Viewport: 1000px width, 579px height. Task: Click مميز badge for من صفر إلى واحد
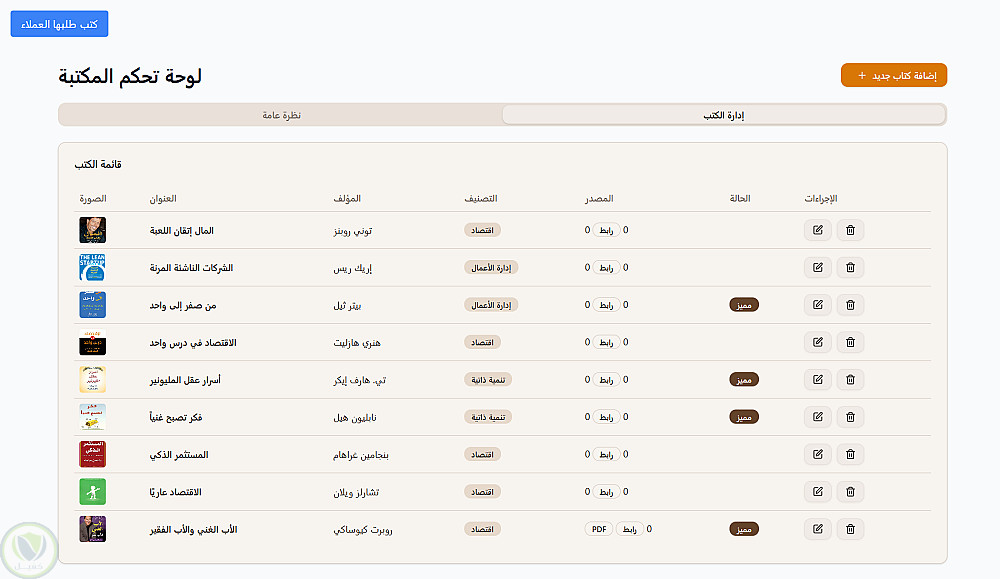(744, 305)
